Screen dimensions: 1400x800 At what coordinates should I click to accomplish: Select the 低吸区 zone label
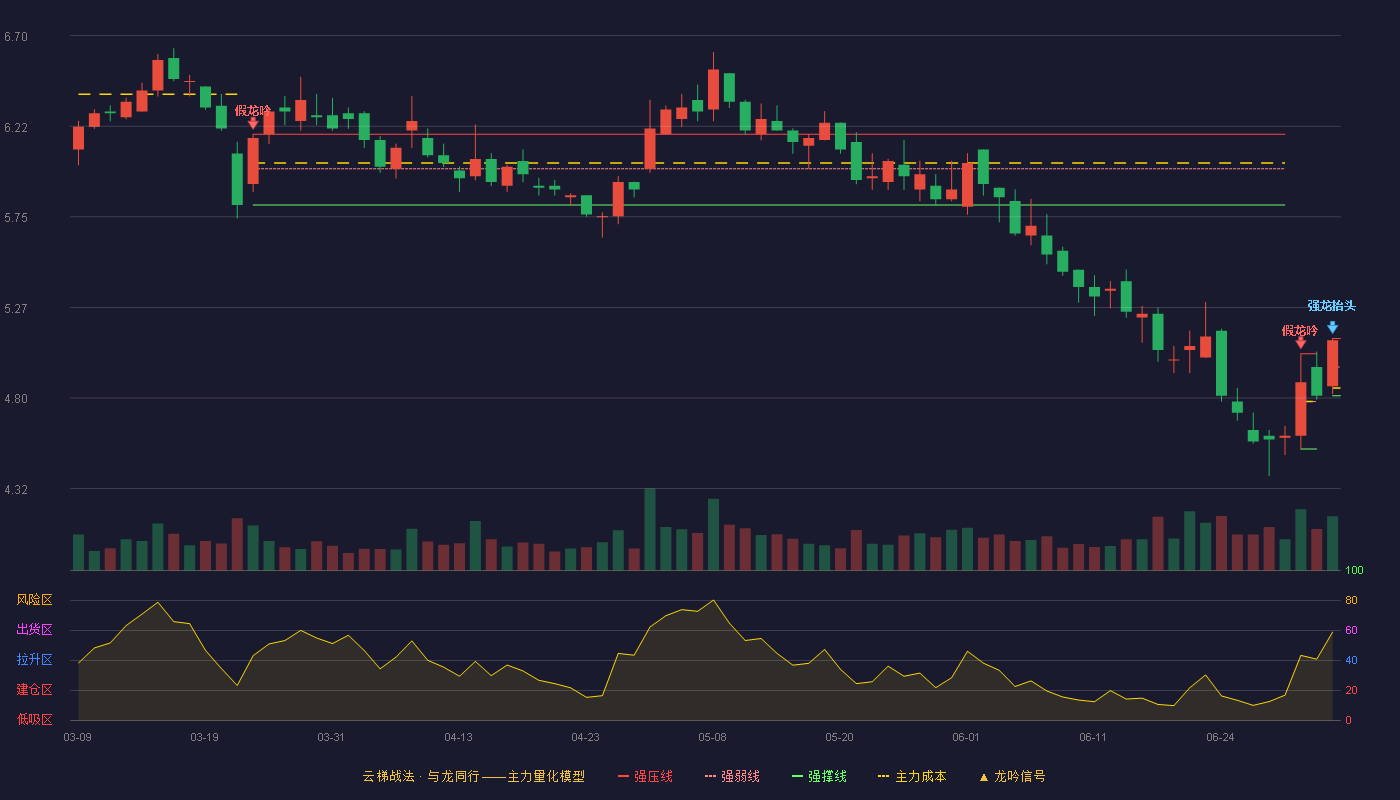pos(34,719)
